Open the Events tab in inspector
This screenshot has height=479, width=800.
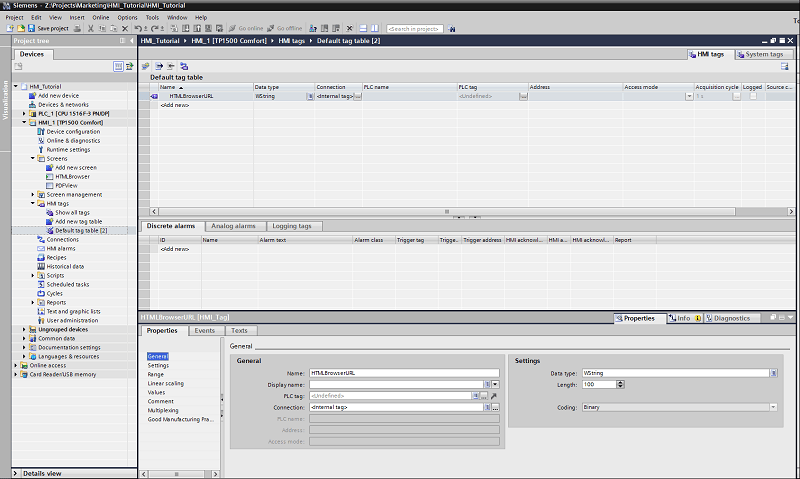coord(205,331)
